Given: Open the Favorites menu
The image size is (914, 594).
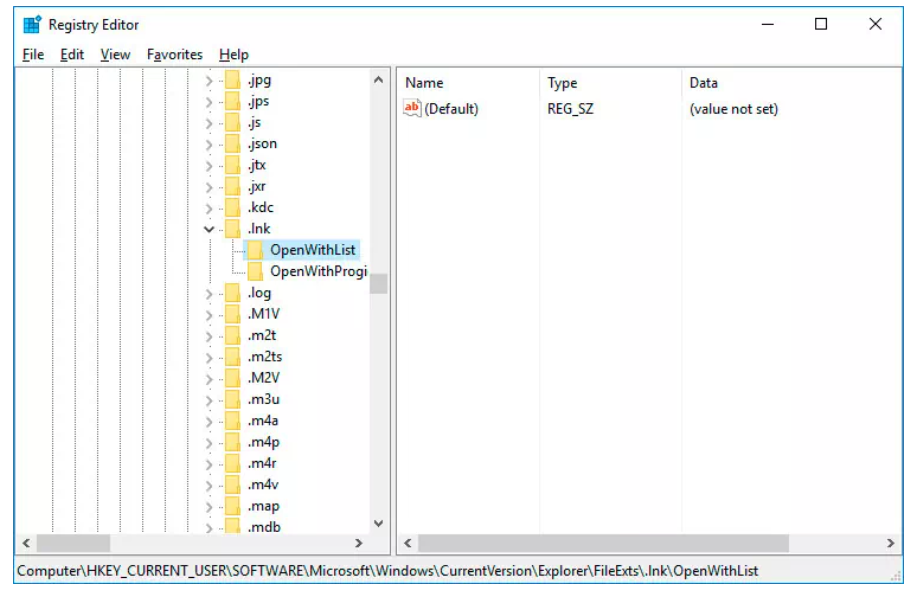Looking at the screenshot, I should tap(174, 55).
